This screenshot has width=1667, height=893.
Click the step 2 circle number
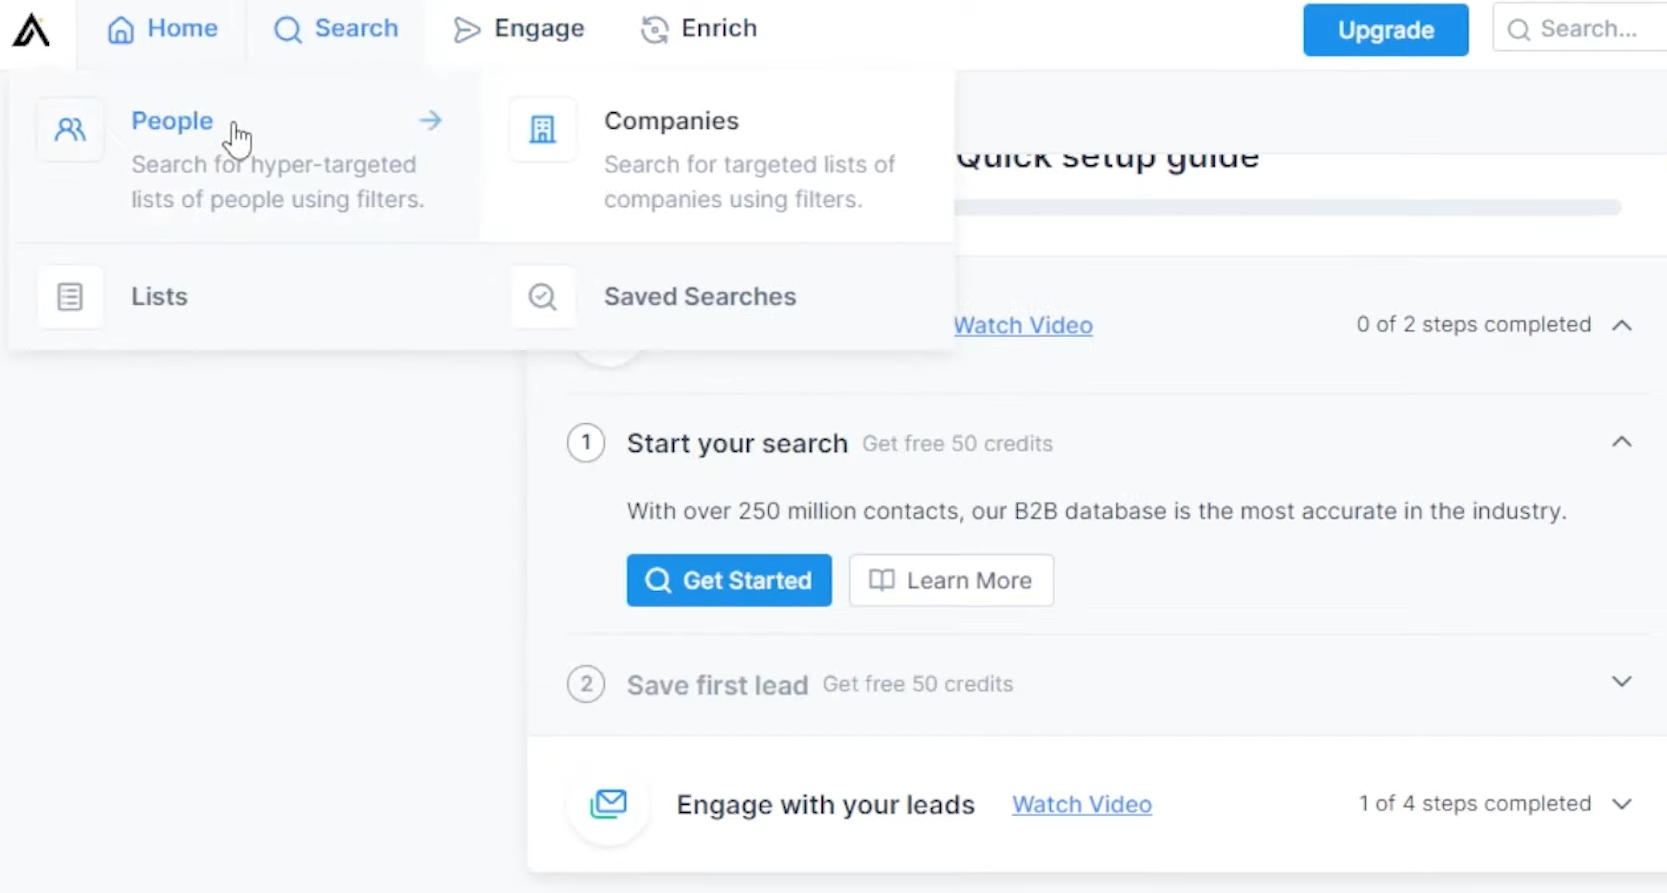coord(586,685)
